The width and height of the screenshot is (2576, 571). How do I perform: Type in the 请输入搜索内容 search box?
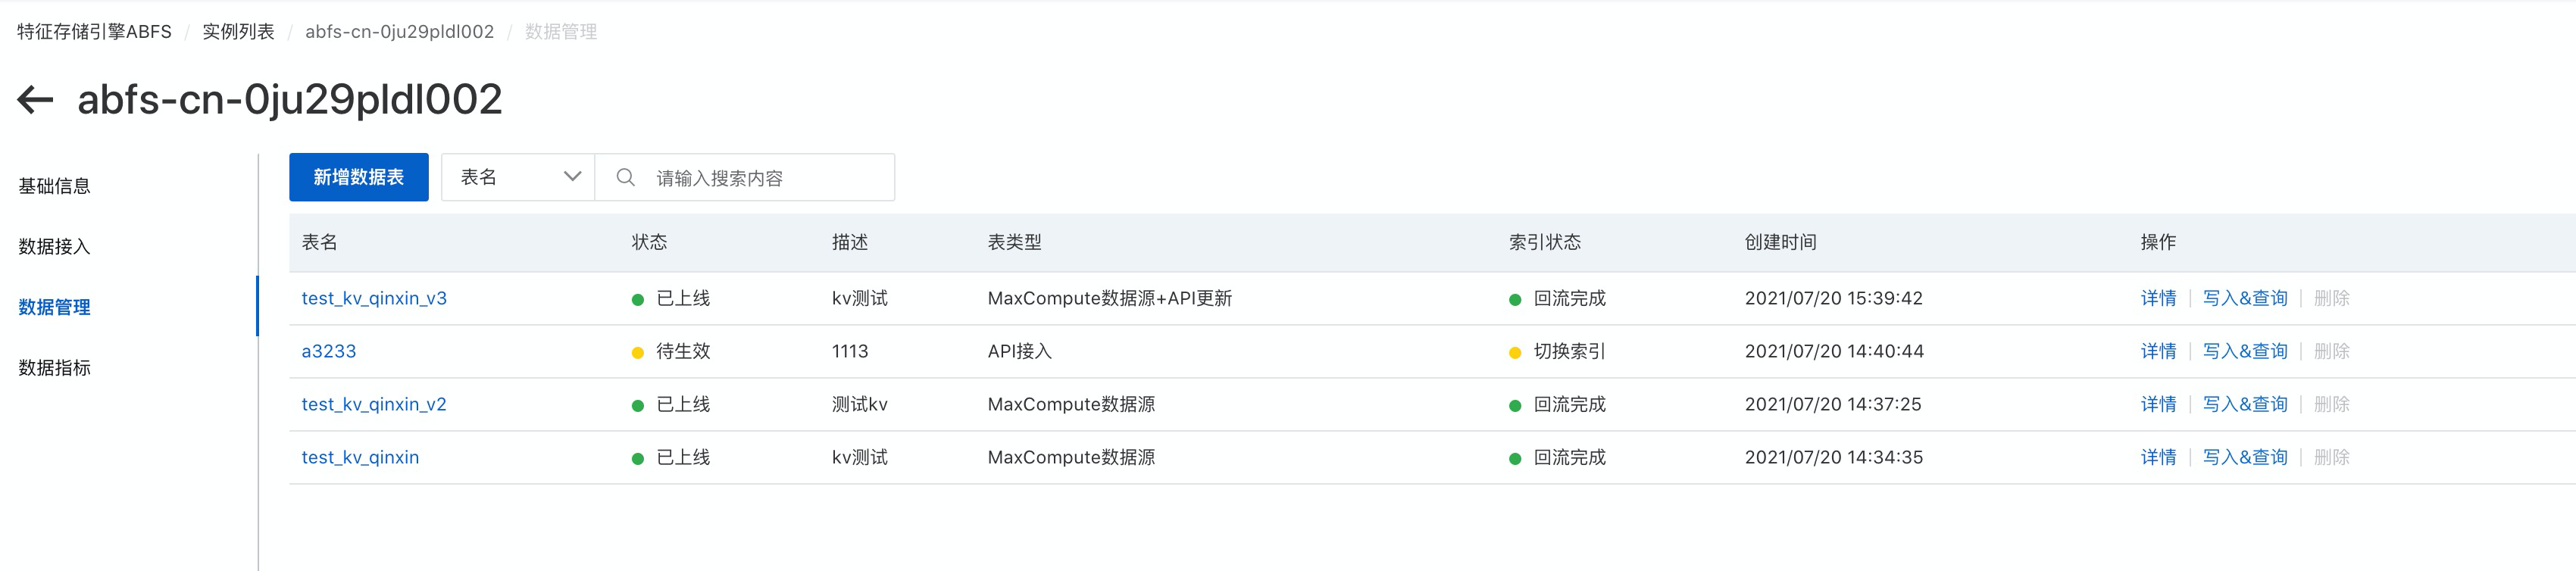click(x=765, y=178)
